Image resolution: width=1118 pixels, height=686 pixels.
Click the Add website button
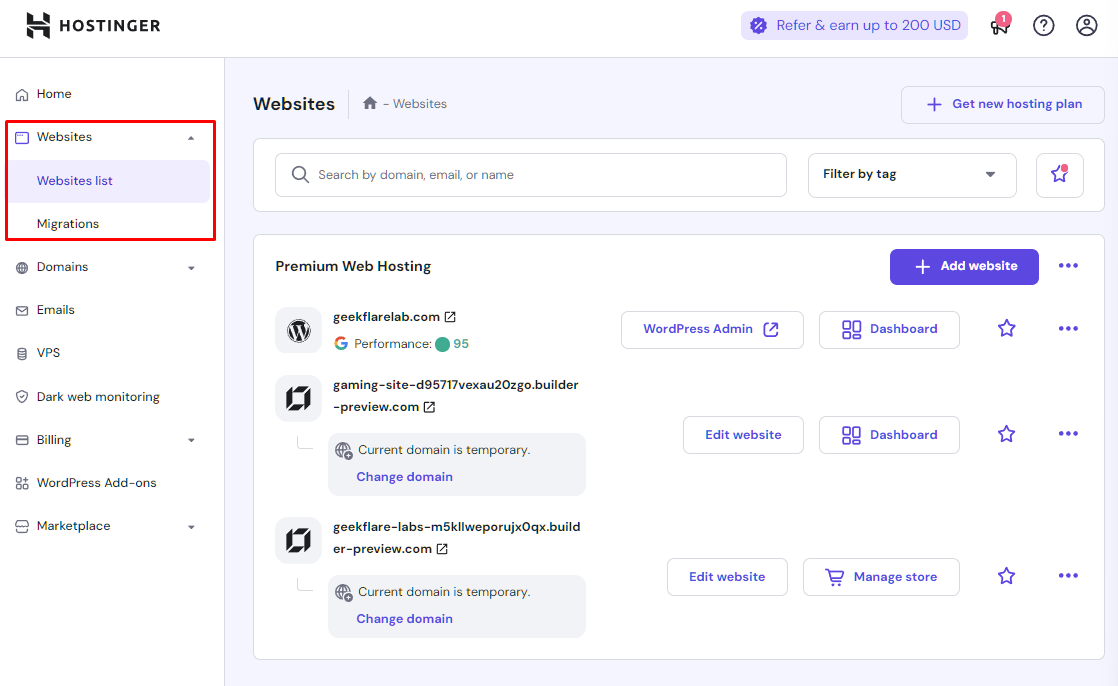963,266
